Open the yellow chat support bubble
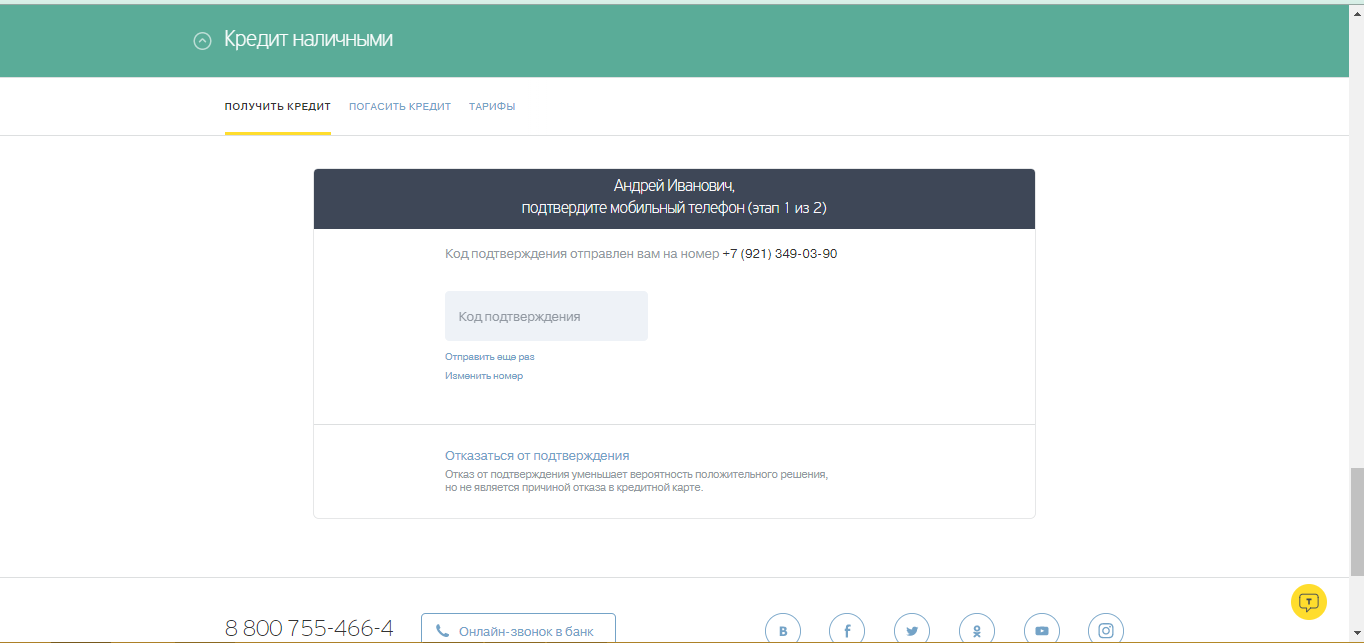Image resolution: width=1364 pixels, height=643 pixels. 1308,602
